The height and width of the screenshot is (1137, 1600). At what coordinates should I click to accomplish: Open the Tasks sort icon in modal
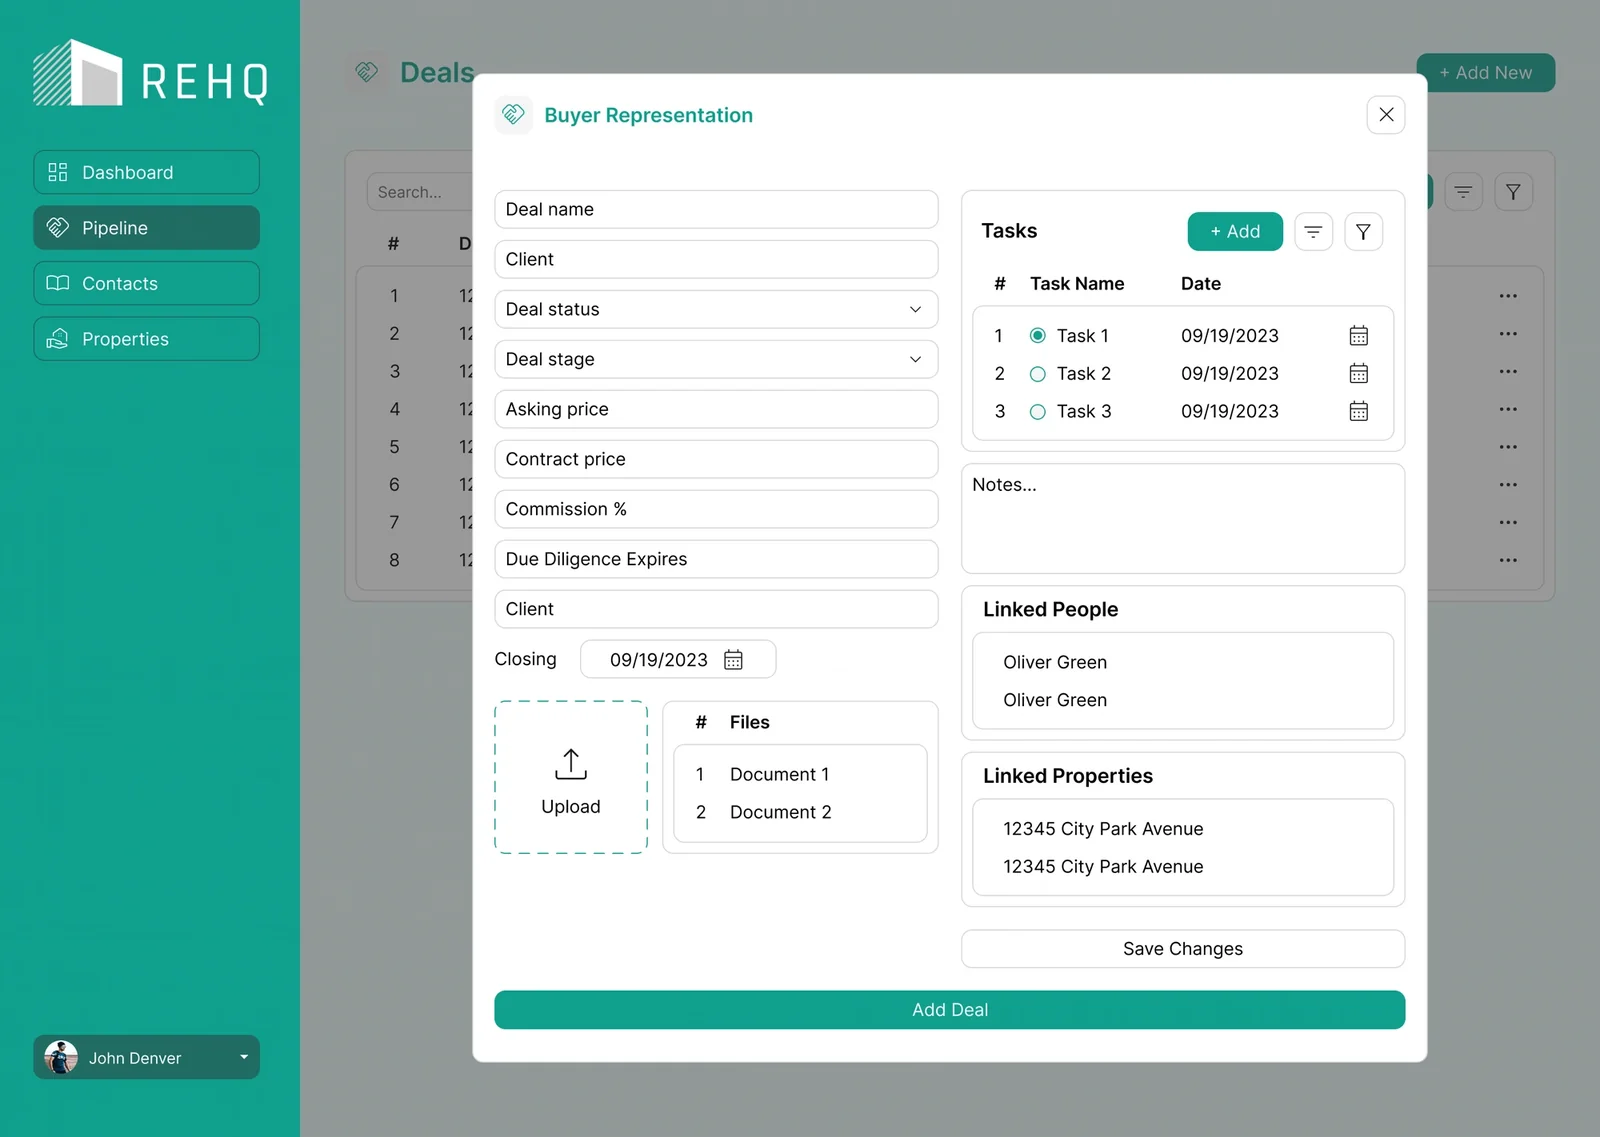tap(1313, 231)
